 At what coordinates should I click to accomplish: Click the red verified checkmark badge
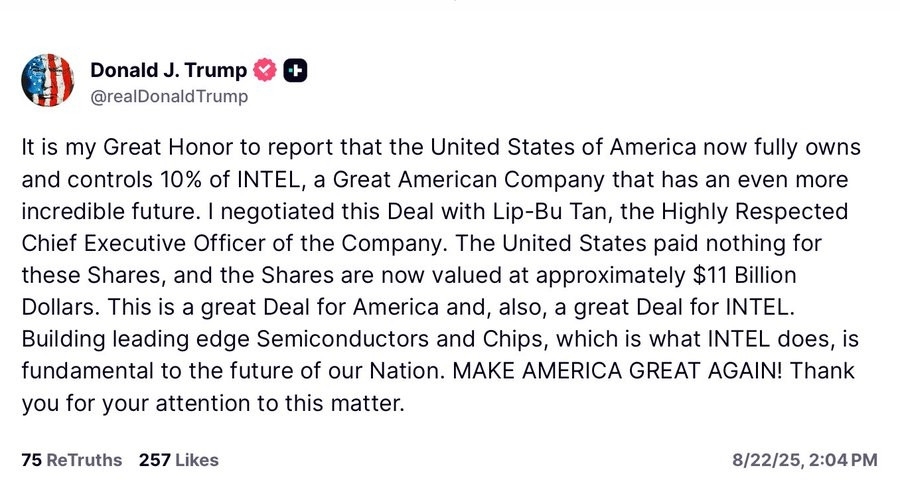coord(265,70)
